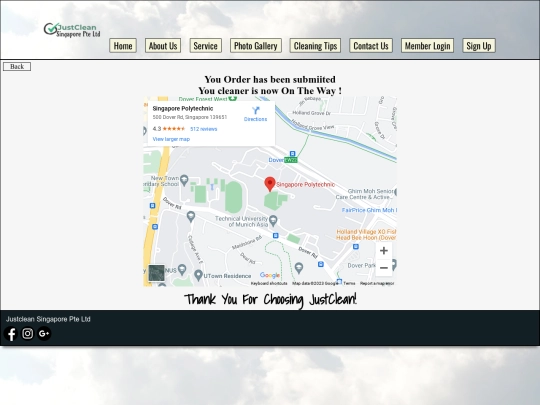Click Holland Village XO Fish Head label
The image size is (540, 405).
pos(366,235)
